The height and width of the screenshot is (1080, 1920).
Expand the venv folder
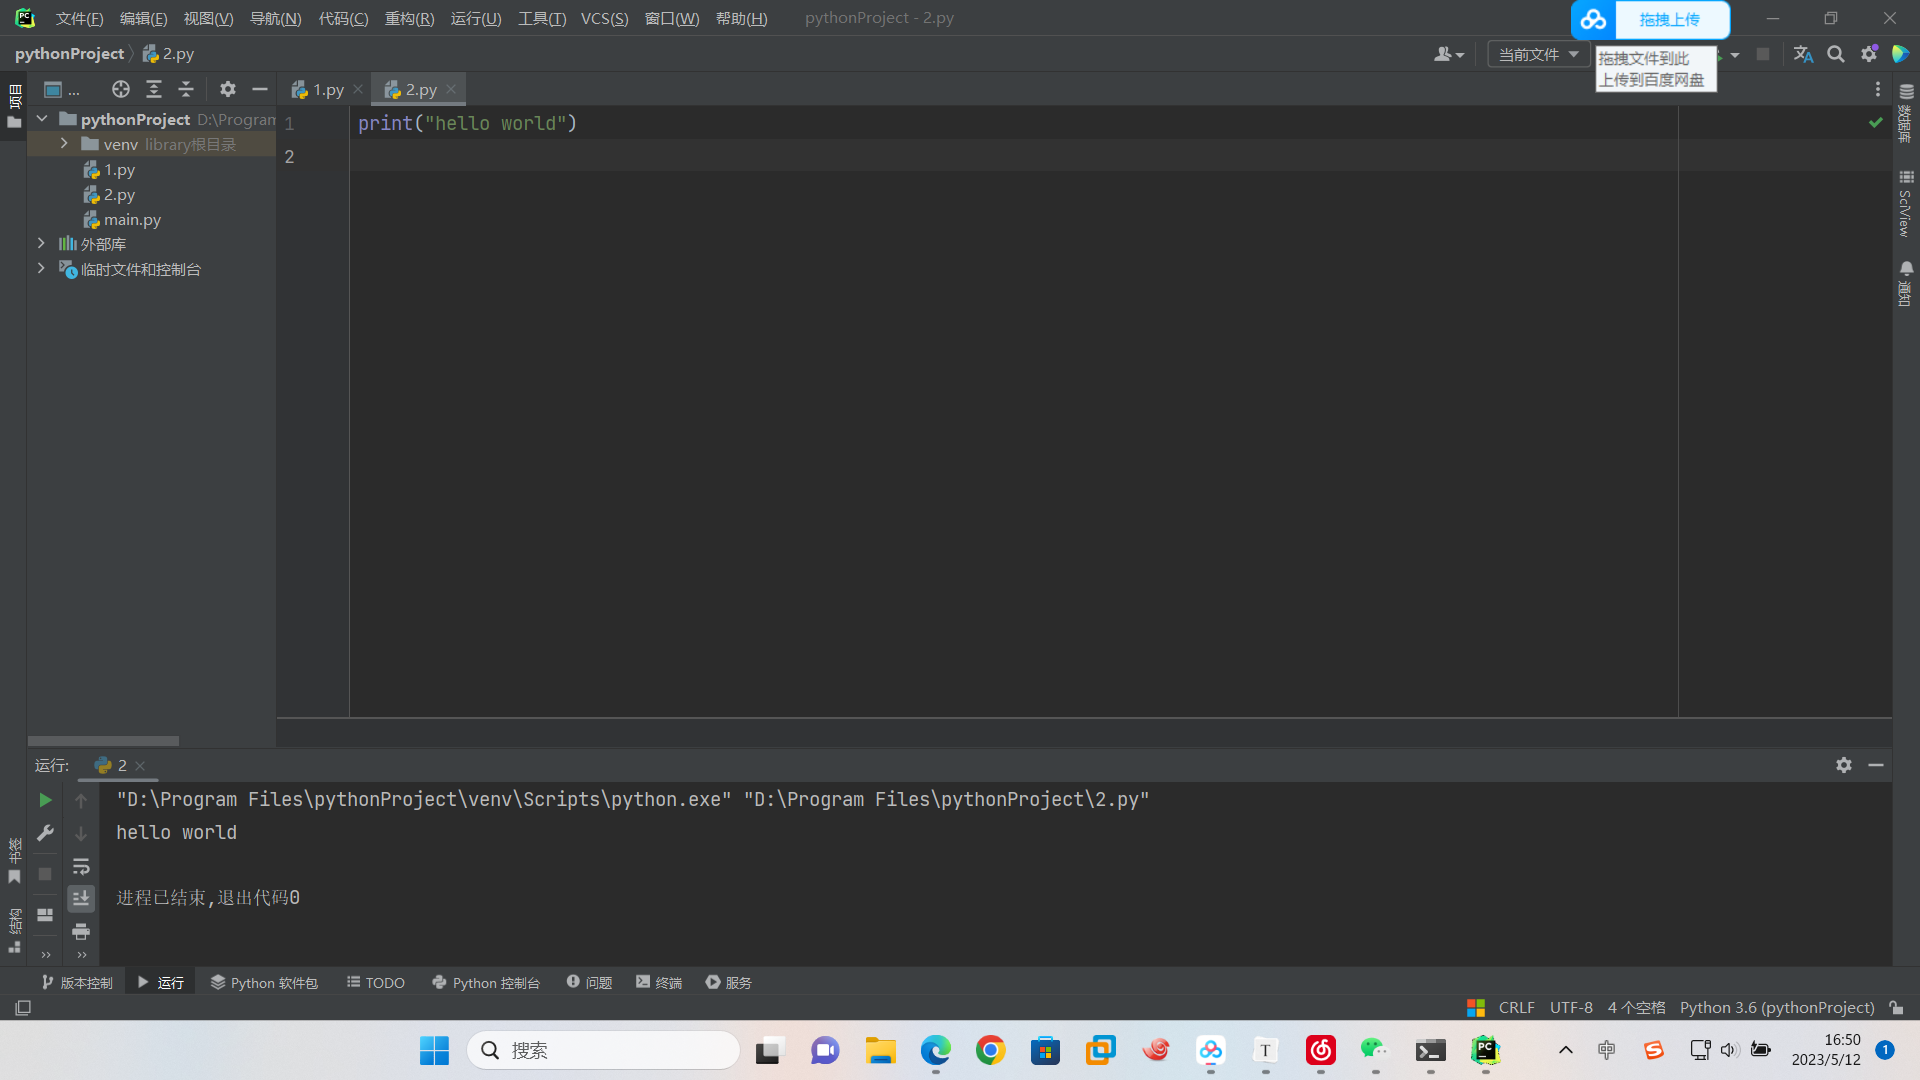(x=64, y=144)
